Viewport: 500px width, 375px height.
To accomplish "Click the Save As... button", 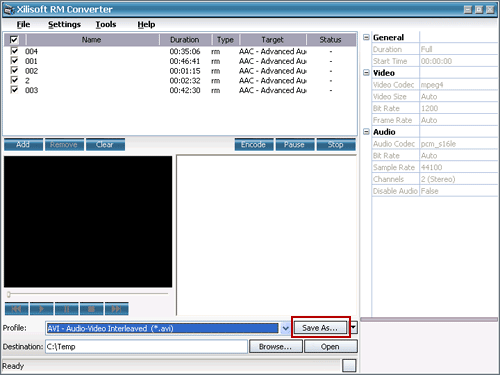I will pyautogui.click(x=320, y=328).
